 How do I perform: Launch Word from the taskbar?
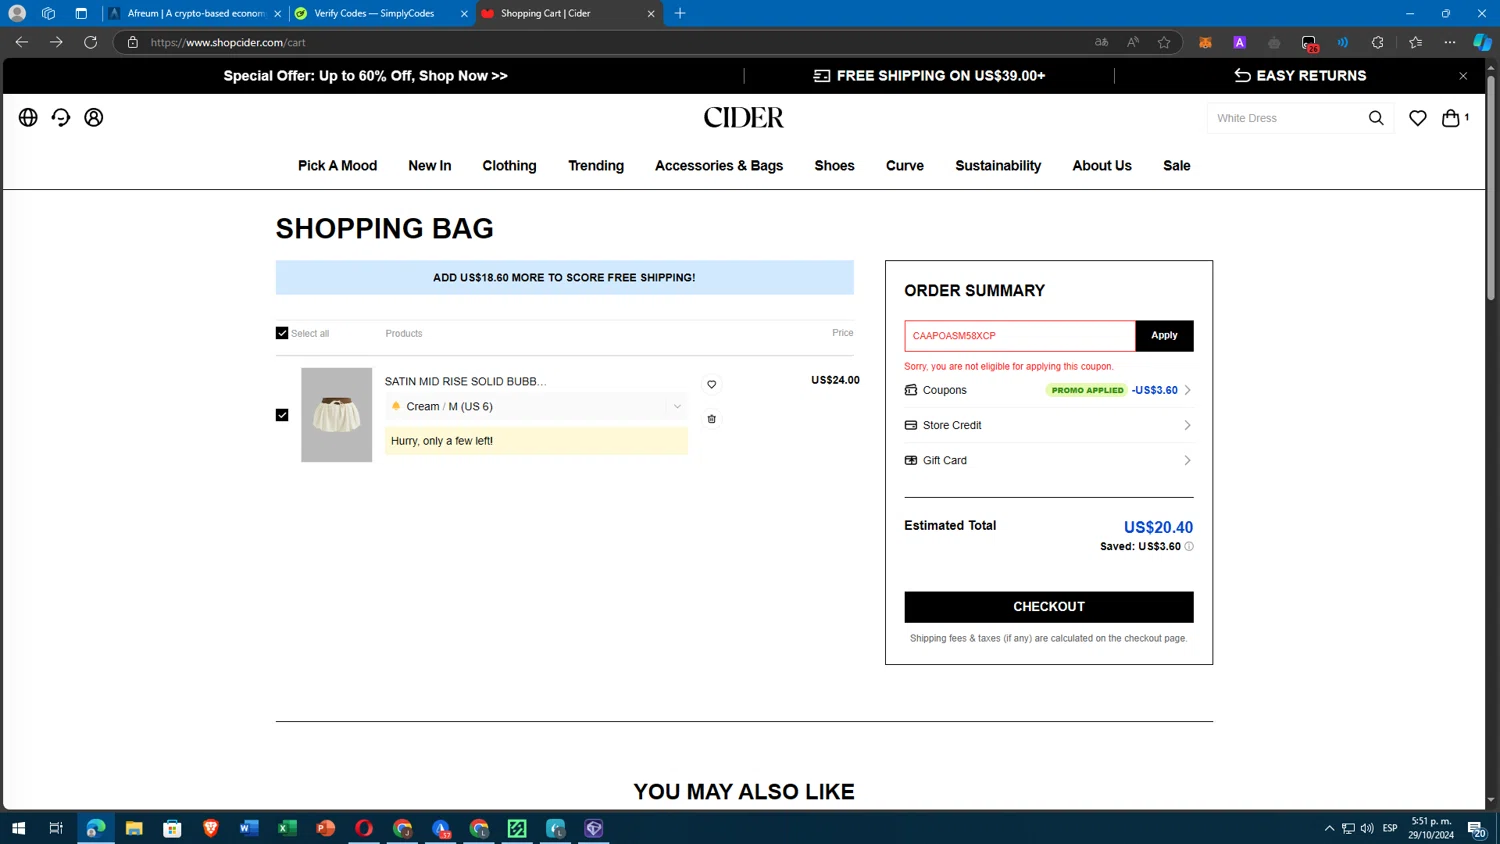click(x=249, y=828)
